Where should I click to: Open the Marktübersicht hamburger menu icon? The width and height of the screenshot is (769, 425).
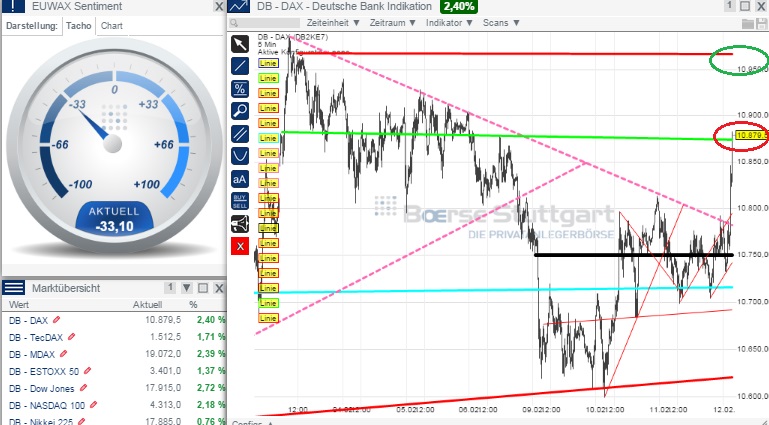point(13,288)
